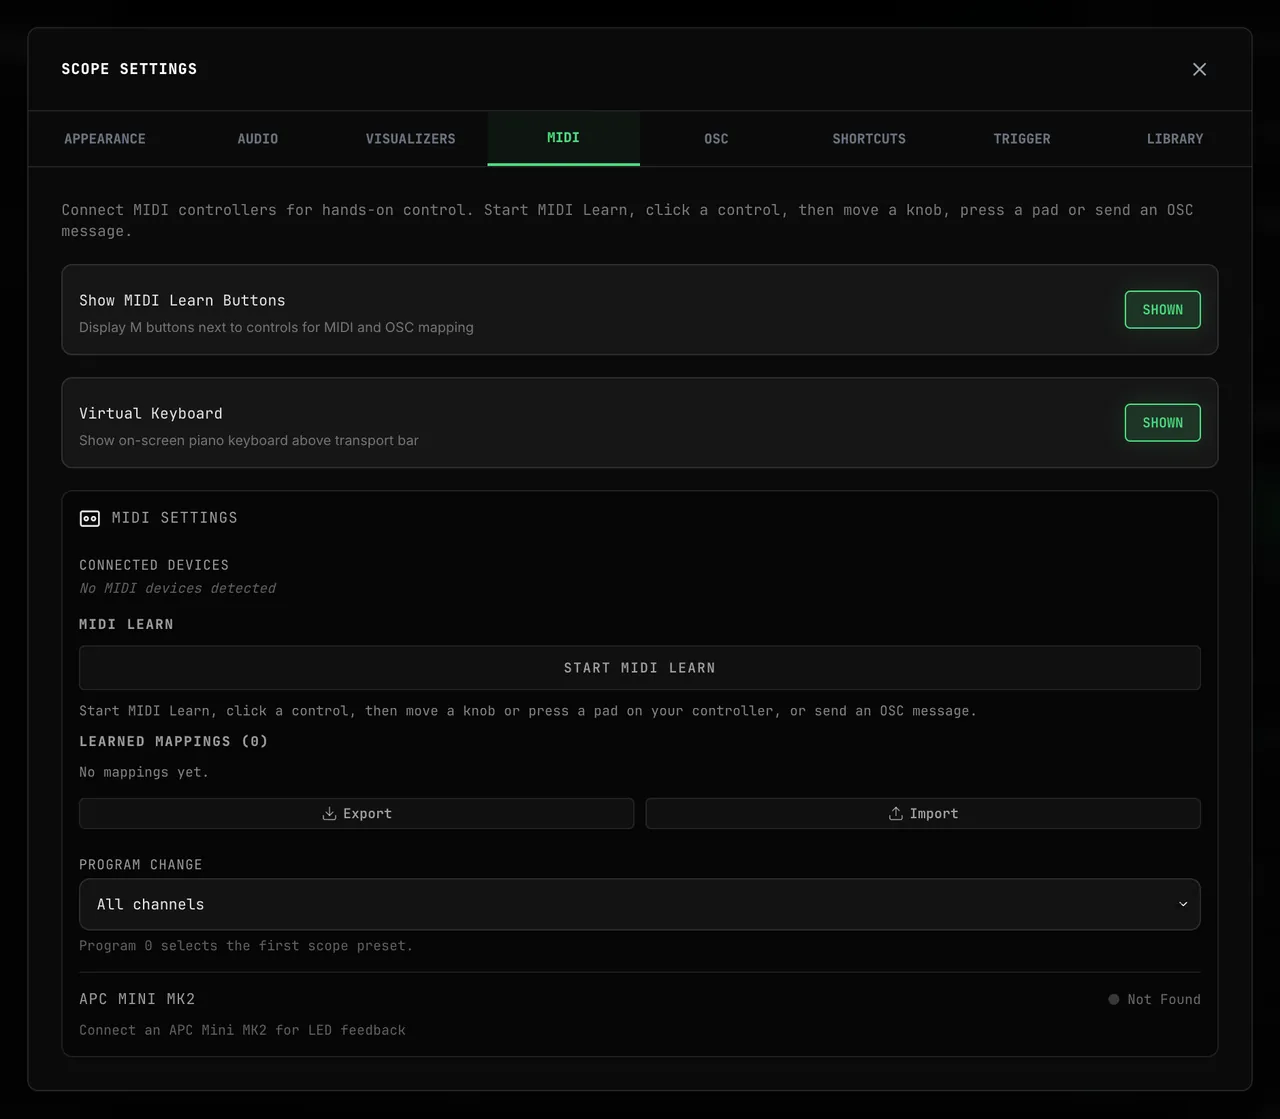
Task: Click the Program Change label
Action: [141, 864]
